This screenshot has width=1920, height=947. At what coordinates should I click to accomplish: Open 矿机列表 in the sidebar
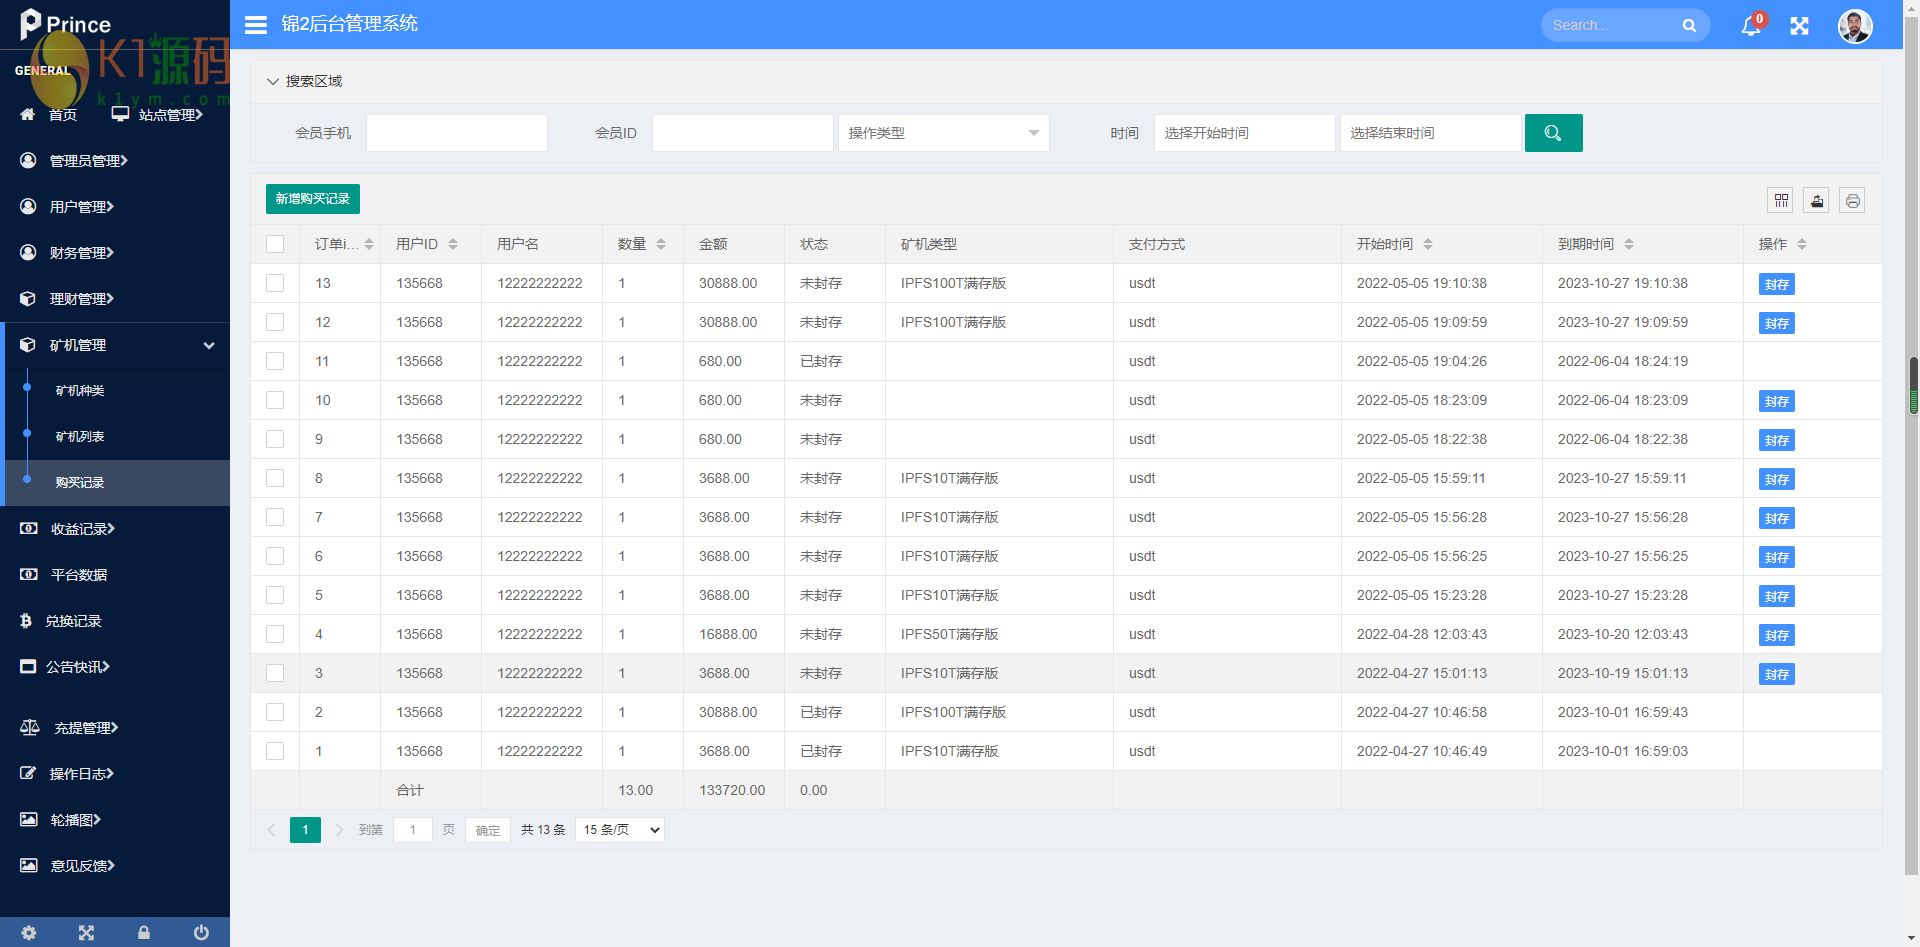80,437
